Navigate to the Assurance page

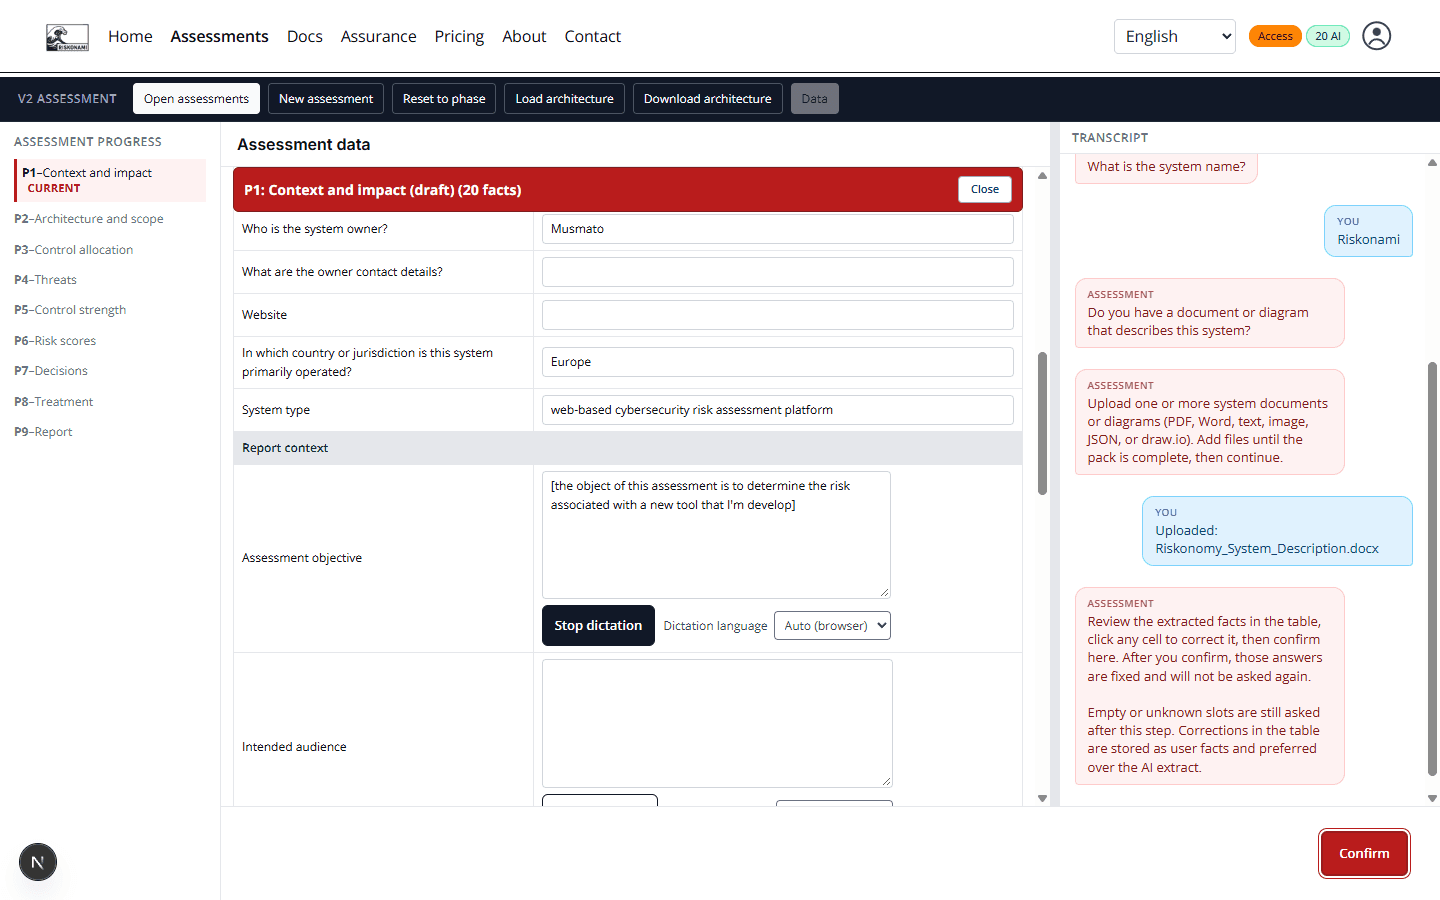coord(378,37)
